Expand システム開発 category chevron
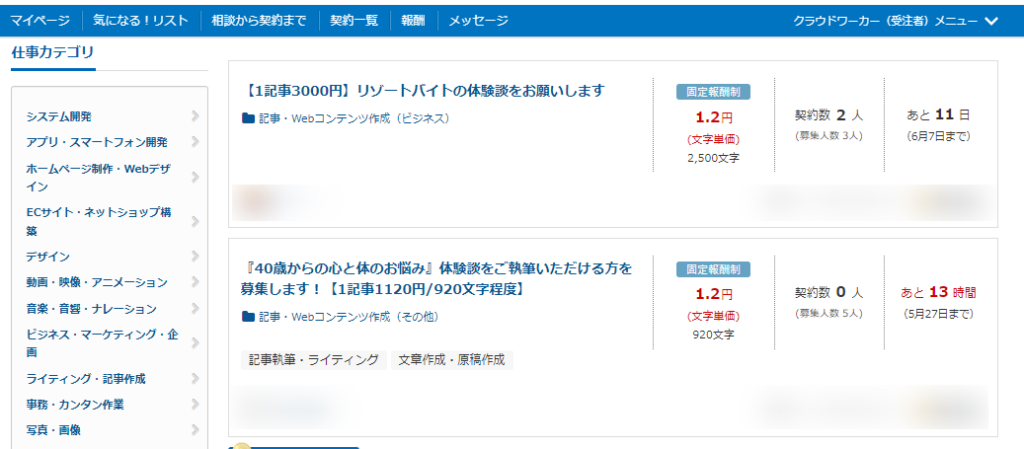 pos(195,116)
